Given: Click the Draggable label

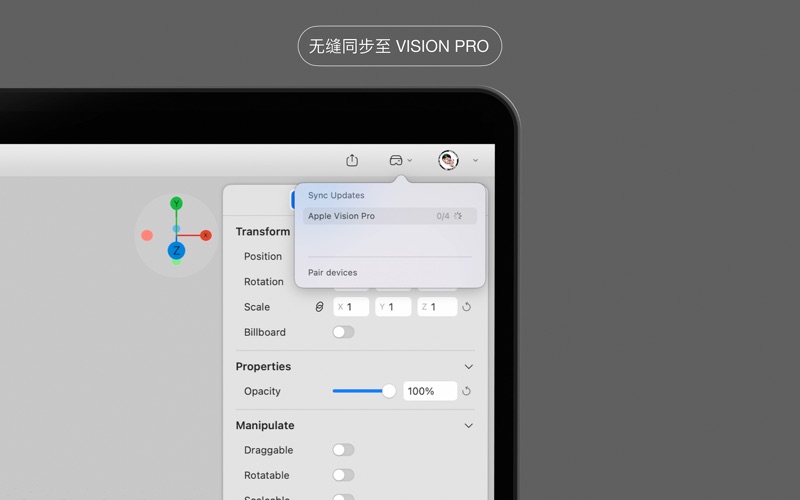Looking at the screenshot, I should click(x=268, y=450).
